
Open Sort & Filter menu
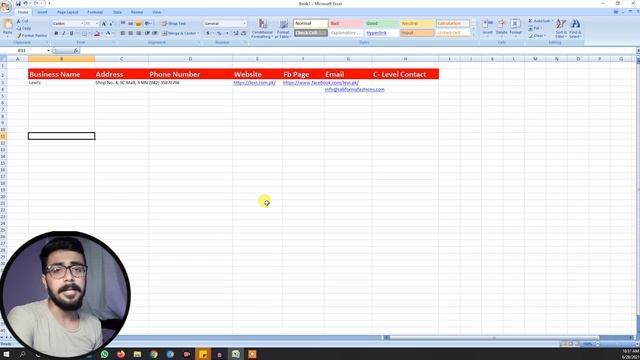561,28
